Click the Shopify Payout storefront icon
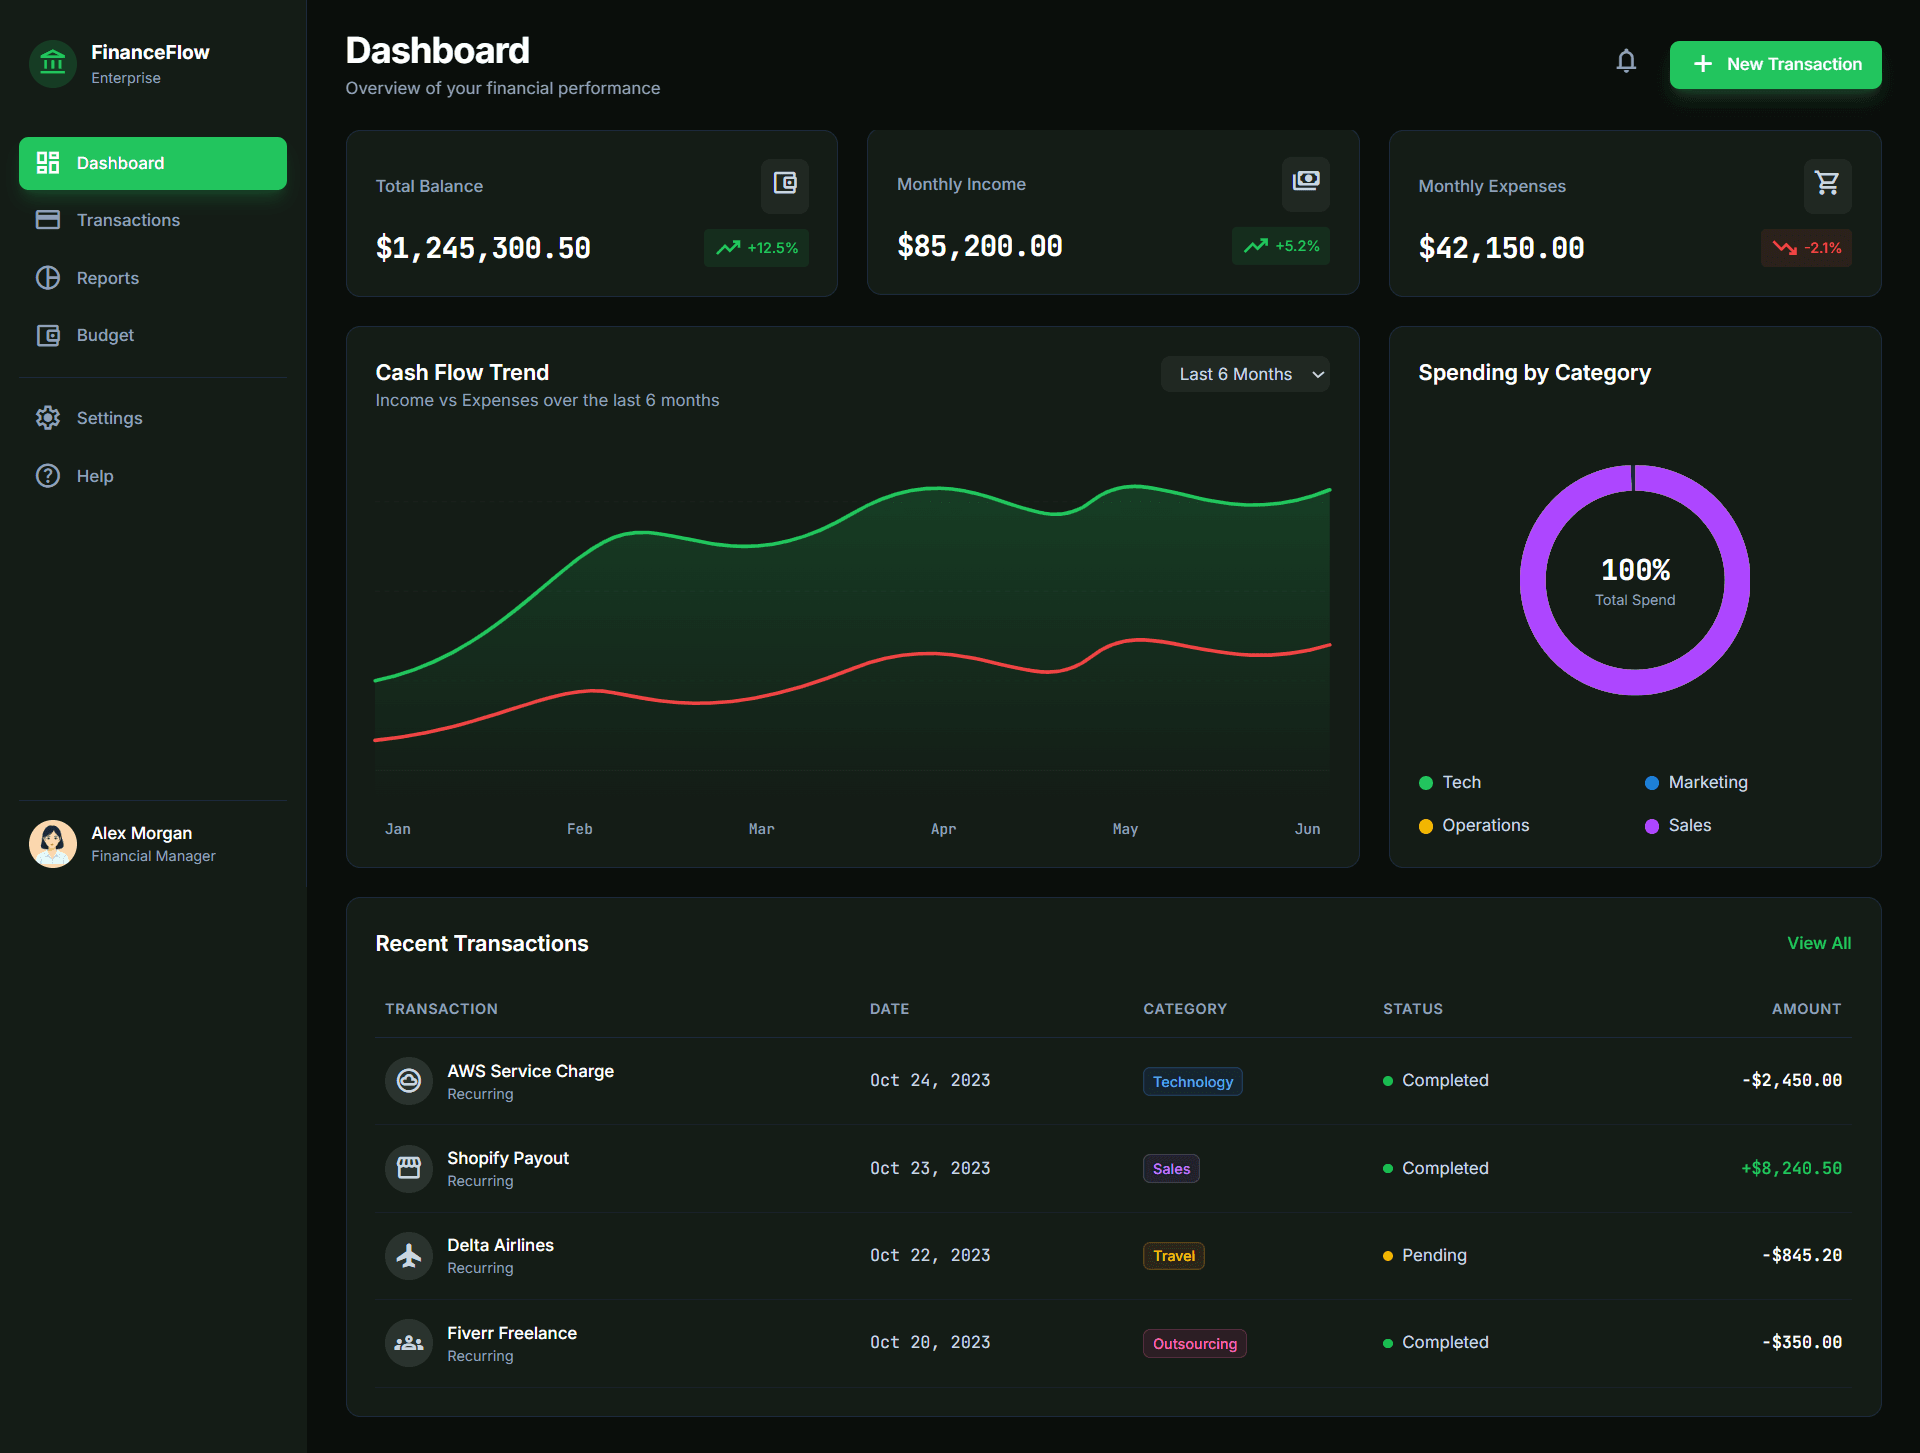The image size is (1920, 1453). 409,1168
